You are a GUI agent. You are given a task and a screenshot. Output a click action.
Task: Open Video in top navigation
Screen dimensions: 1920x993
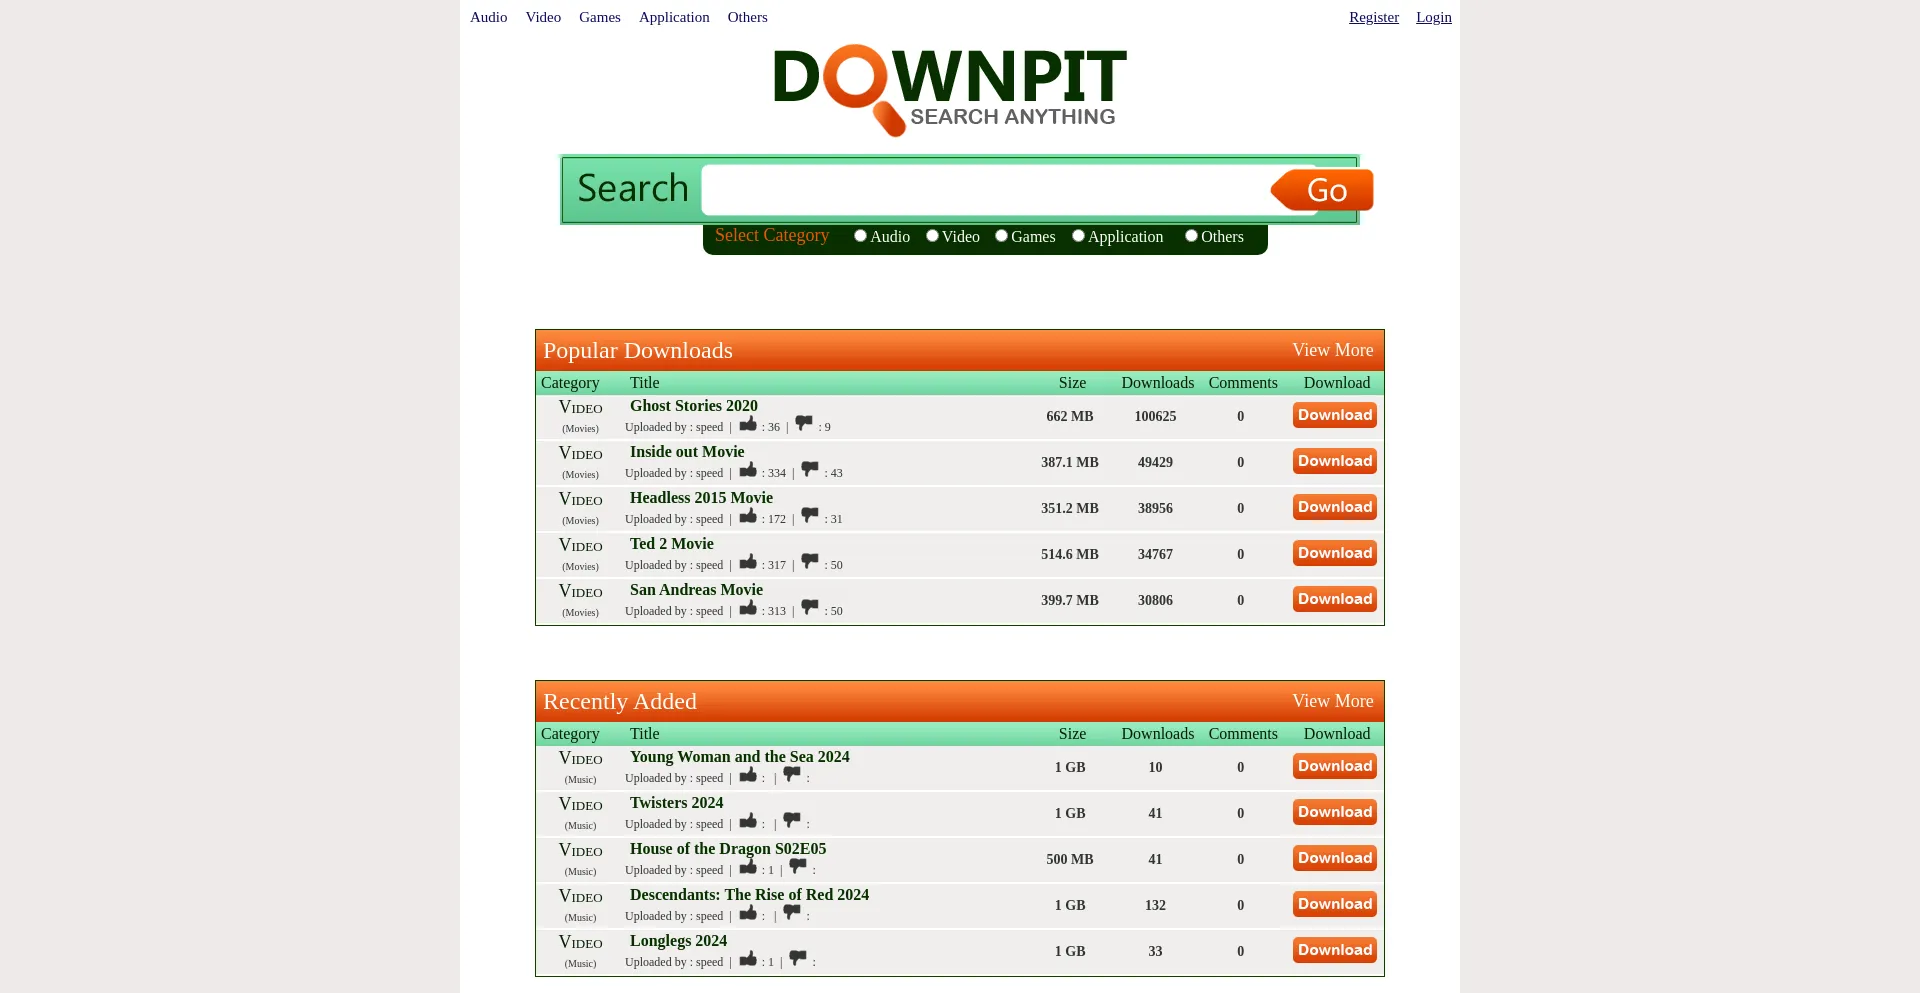click(543, 17)
